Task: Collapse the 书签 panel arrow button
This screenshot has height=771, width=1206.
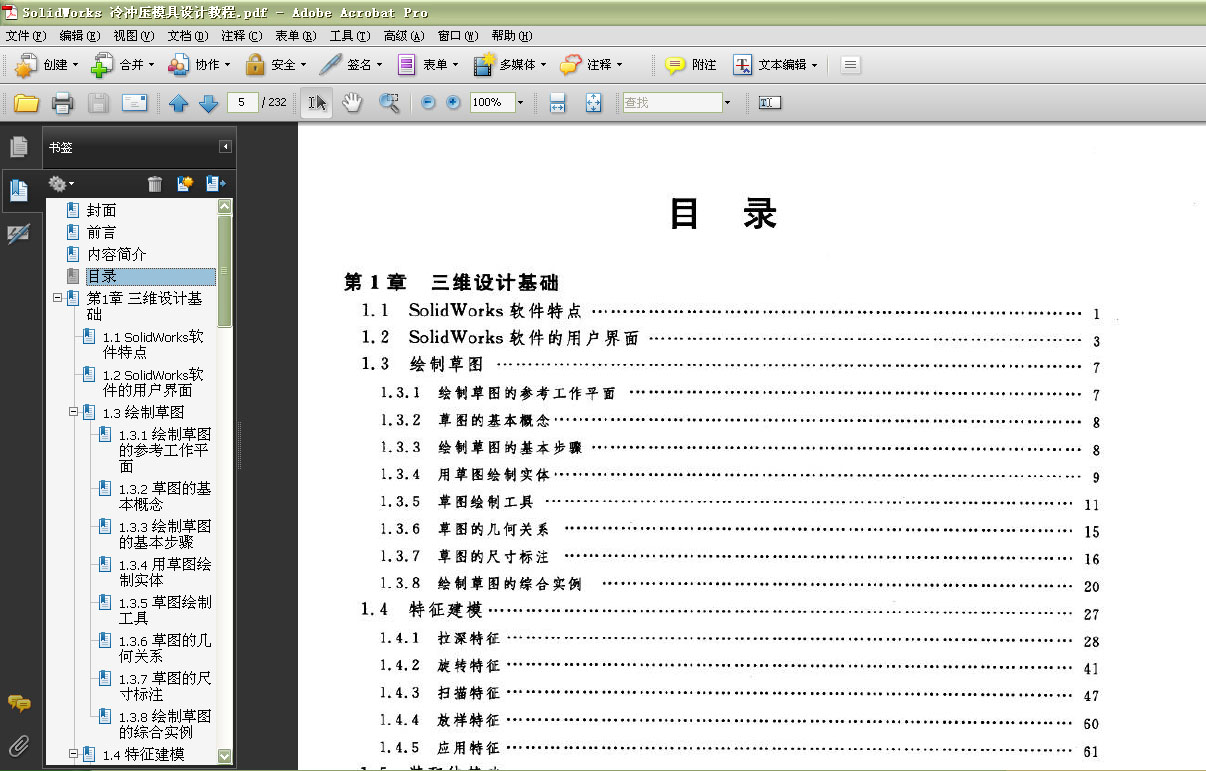Action: 226,147
